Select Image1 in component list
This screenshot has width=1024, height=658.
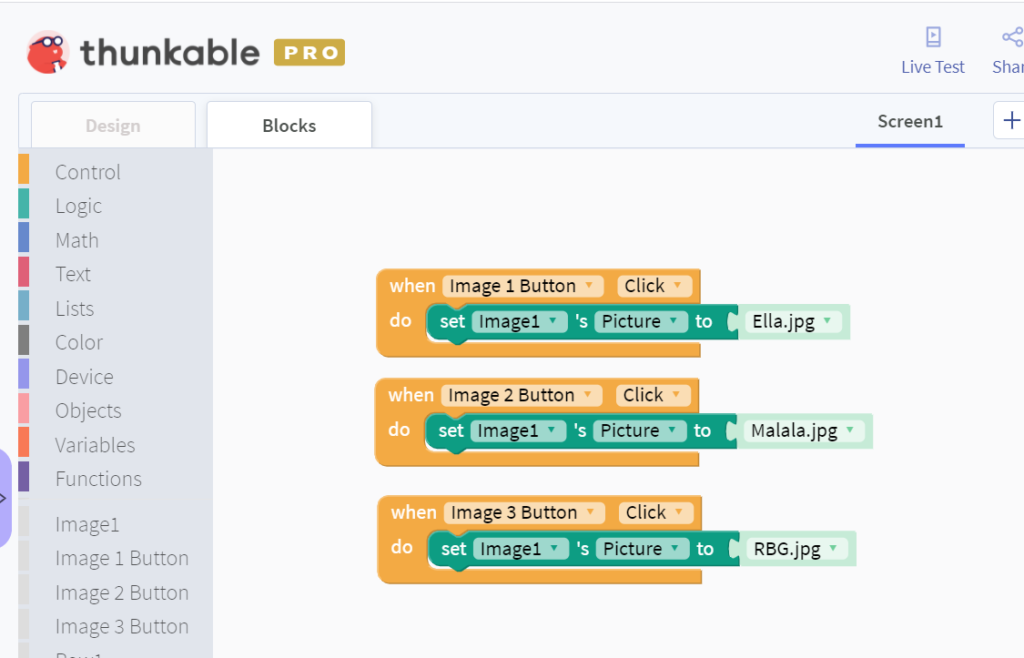click(x=88, y=525)
